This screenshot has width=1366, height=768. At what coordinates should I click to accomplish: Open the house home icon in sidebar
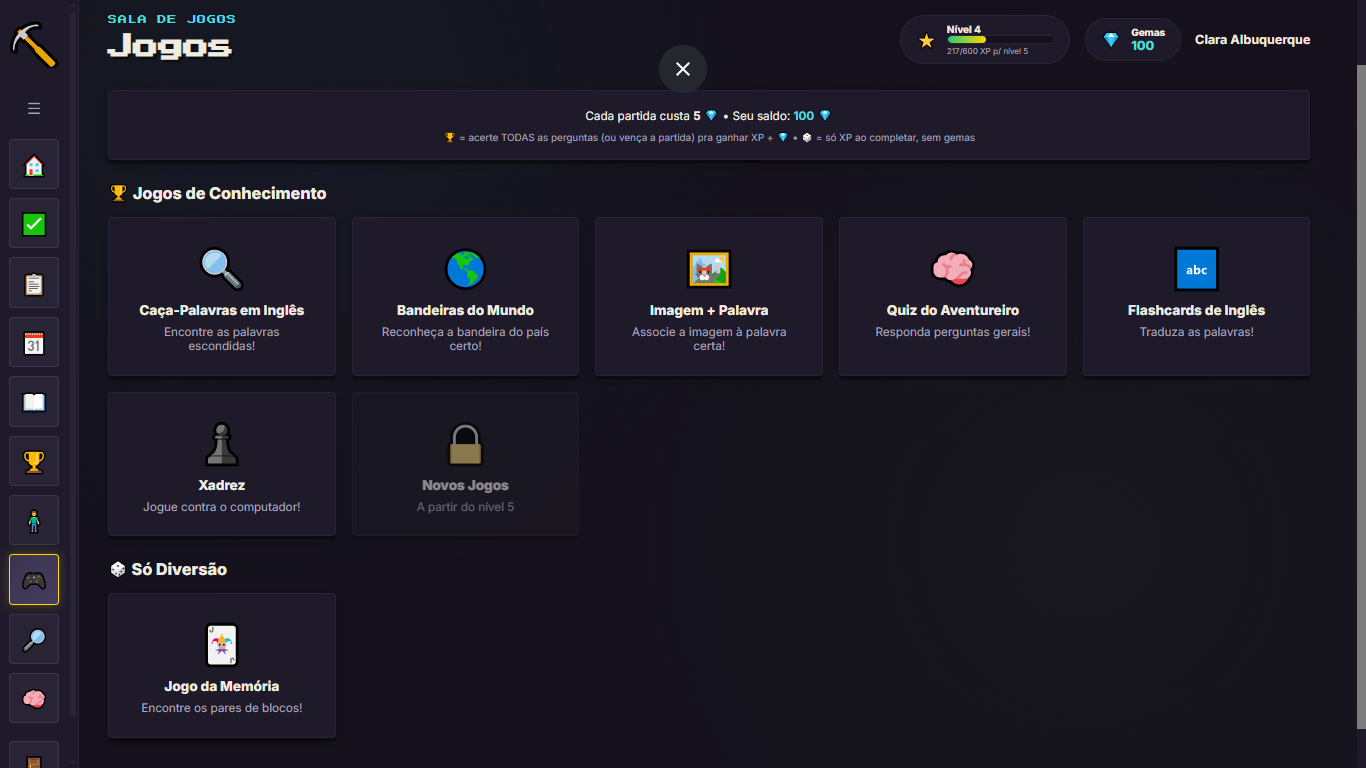point(34,164)
